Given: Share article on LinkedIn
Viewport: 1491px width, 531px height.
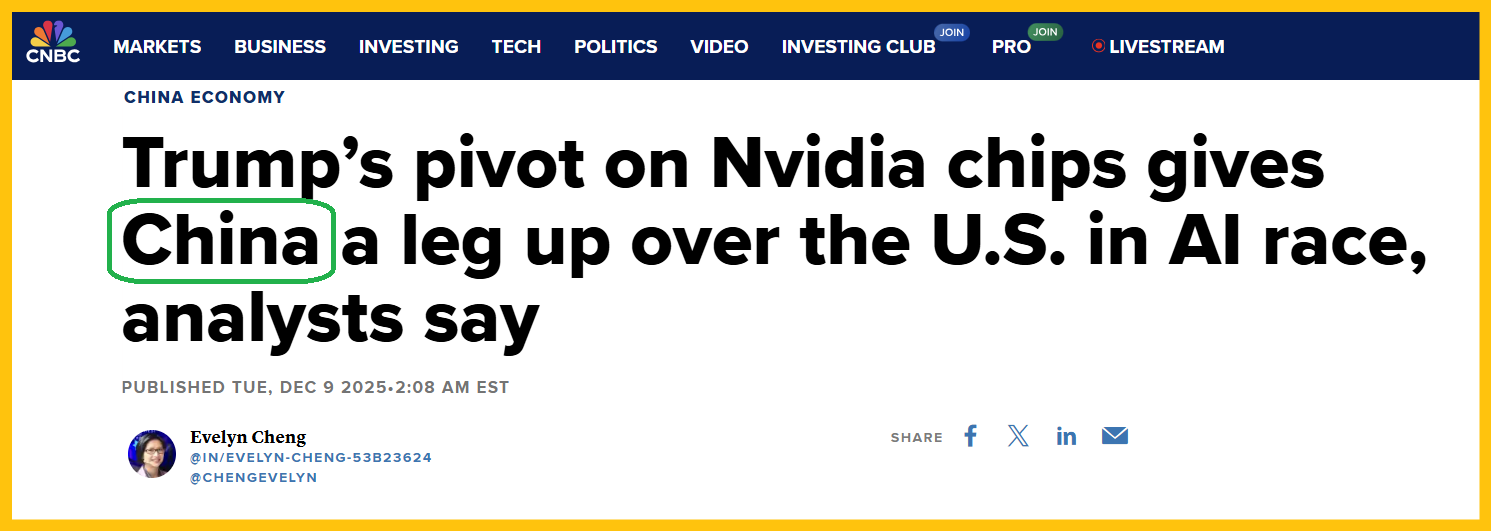Looking at the screenshot, I should coord(1066,437).
